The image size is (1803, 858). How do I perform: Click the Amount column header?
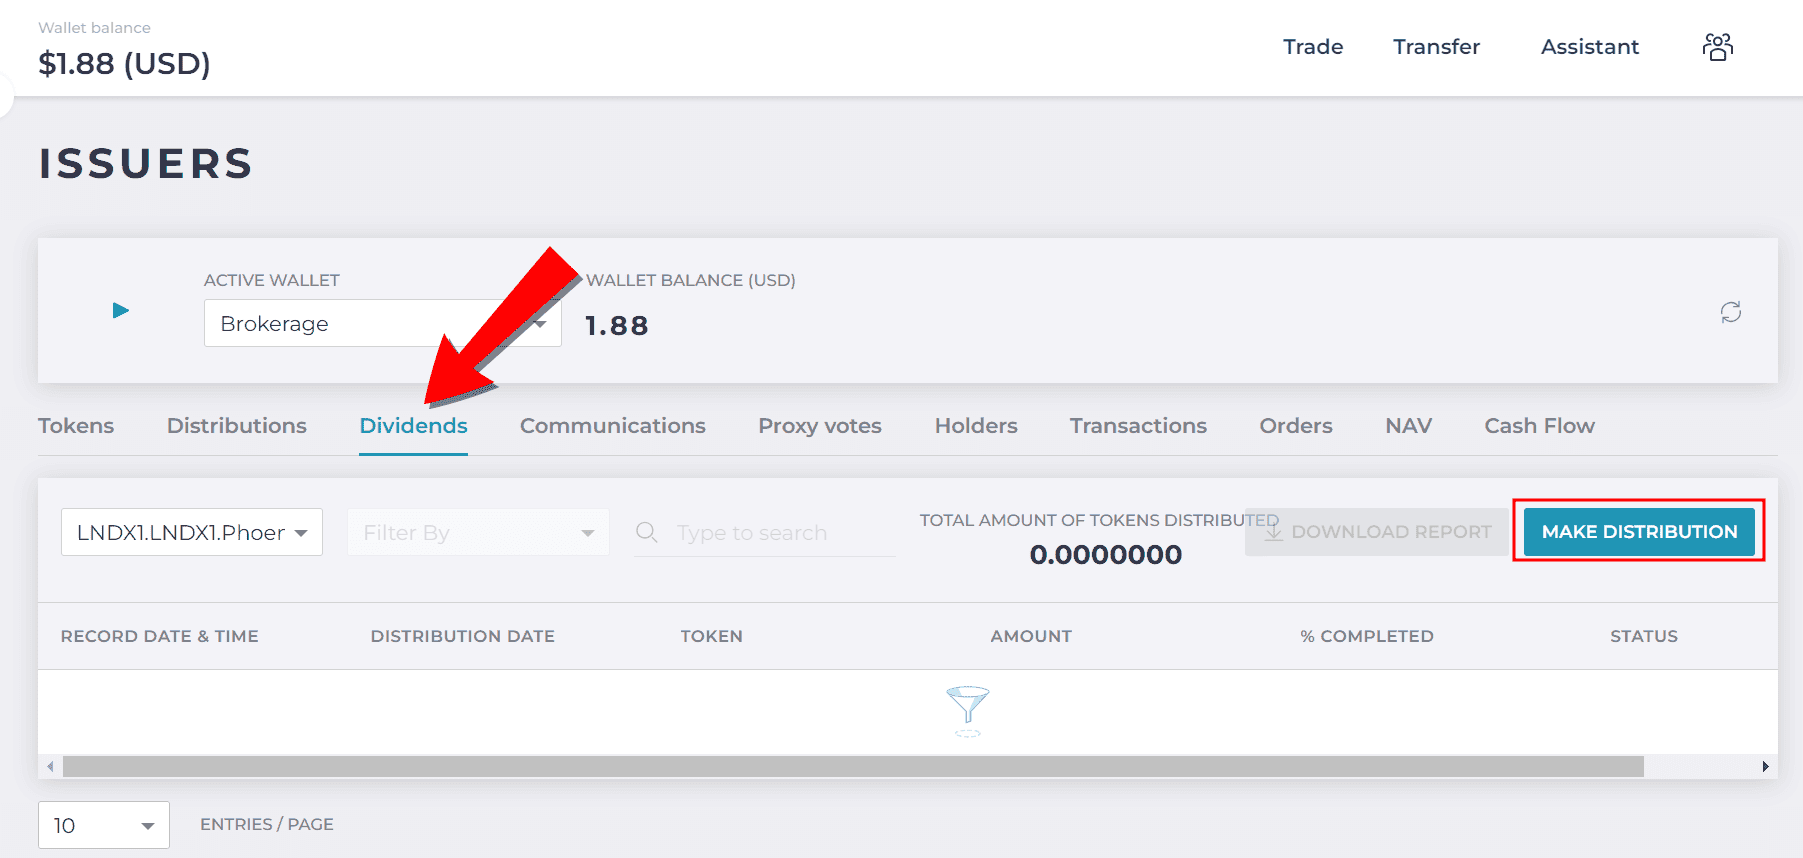pos(1031,636)
